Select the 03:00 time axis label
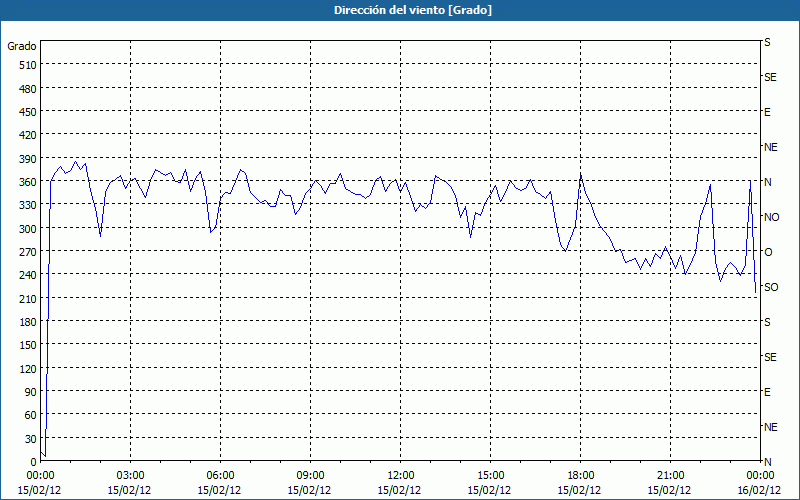 point(130,476)
